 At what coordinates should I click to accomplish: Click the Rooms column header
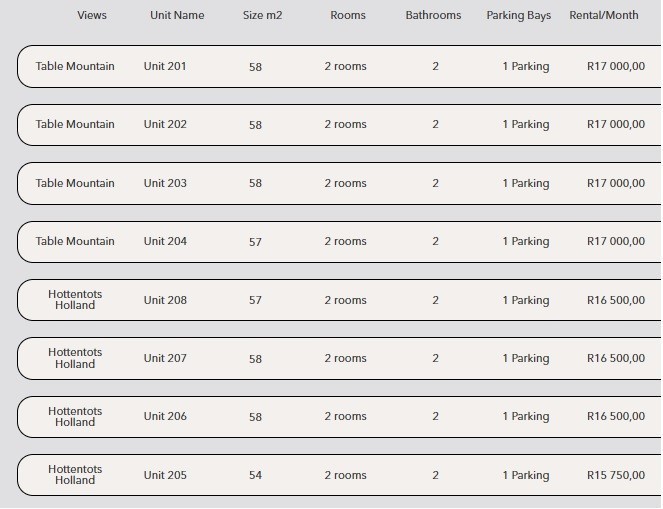pyautogui.click(x=348, y=15)
